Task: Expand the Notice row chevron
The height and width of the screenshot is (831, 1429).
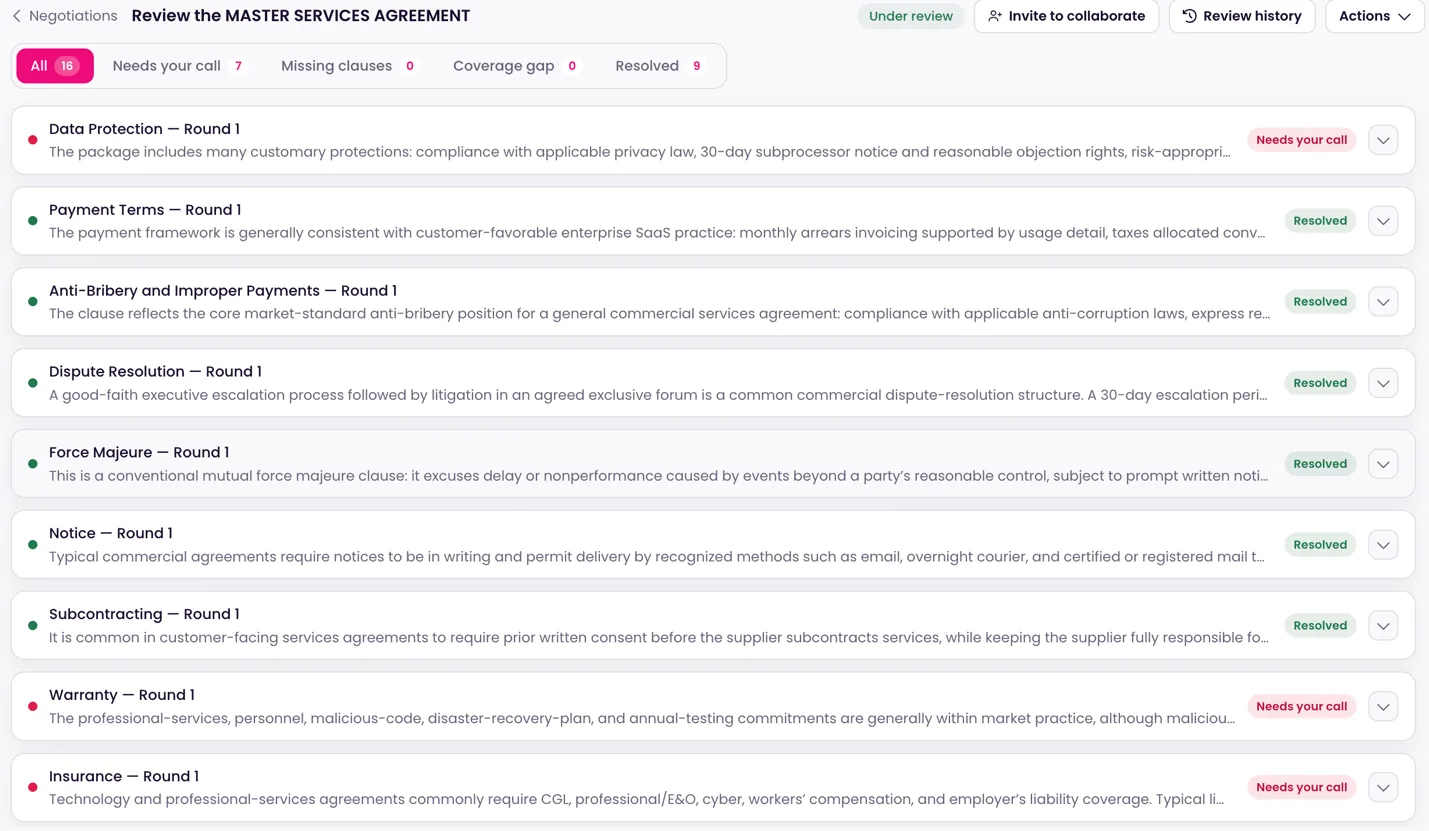Action: click(x=1383, y=545)
